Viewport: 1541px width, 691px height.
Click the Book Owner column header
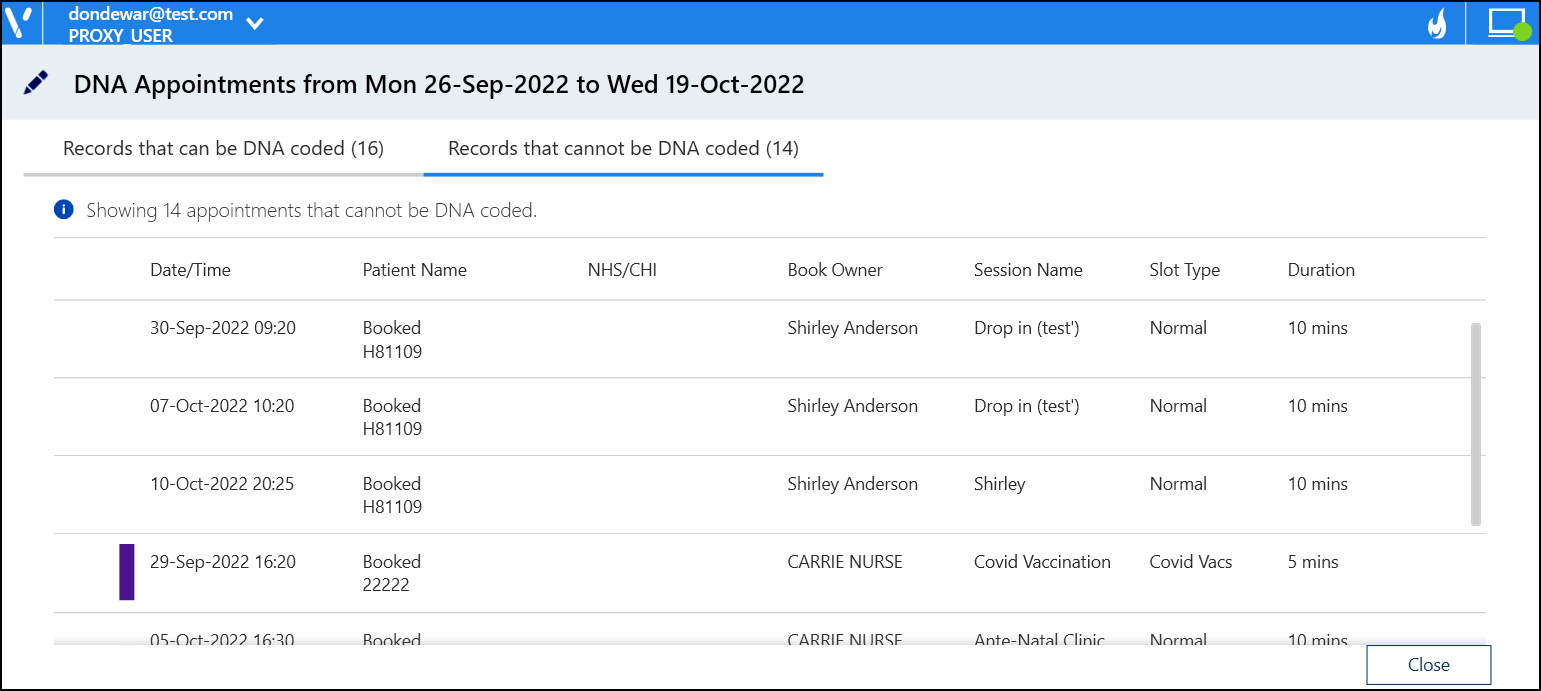tap(835, 270)
